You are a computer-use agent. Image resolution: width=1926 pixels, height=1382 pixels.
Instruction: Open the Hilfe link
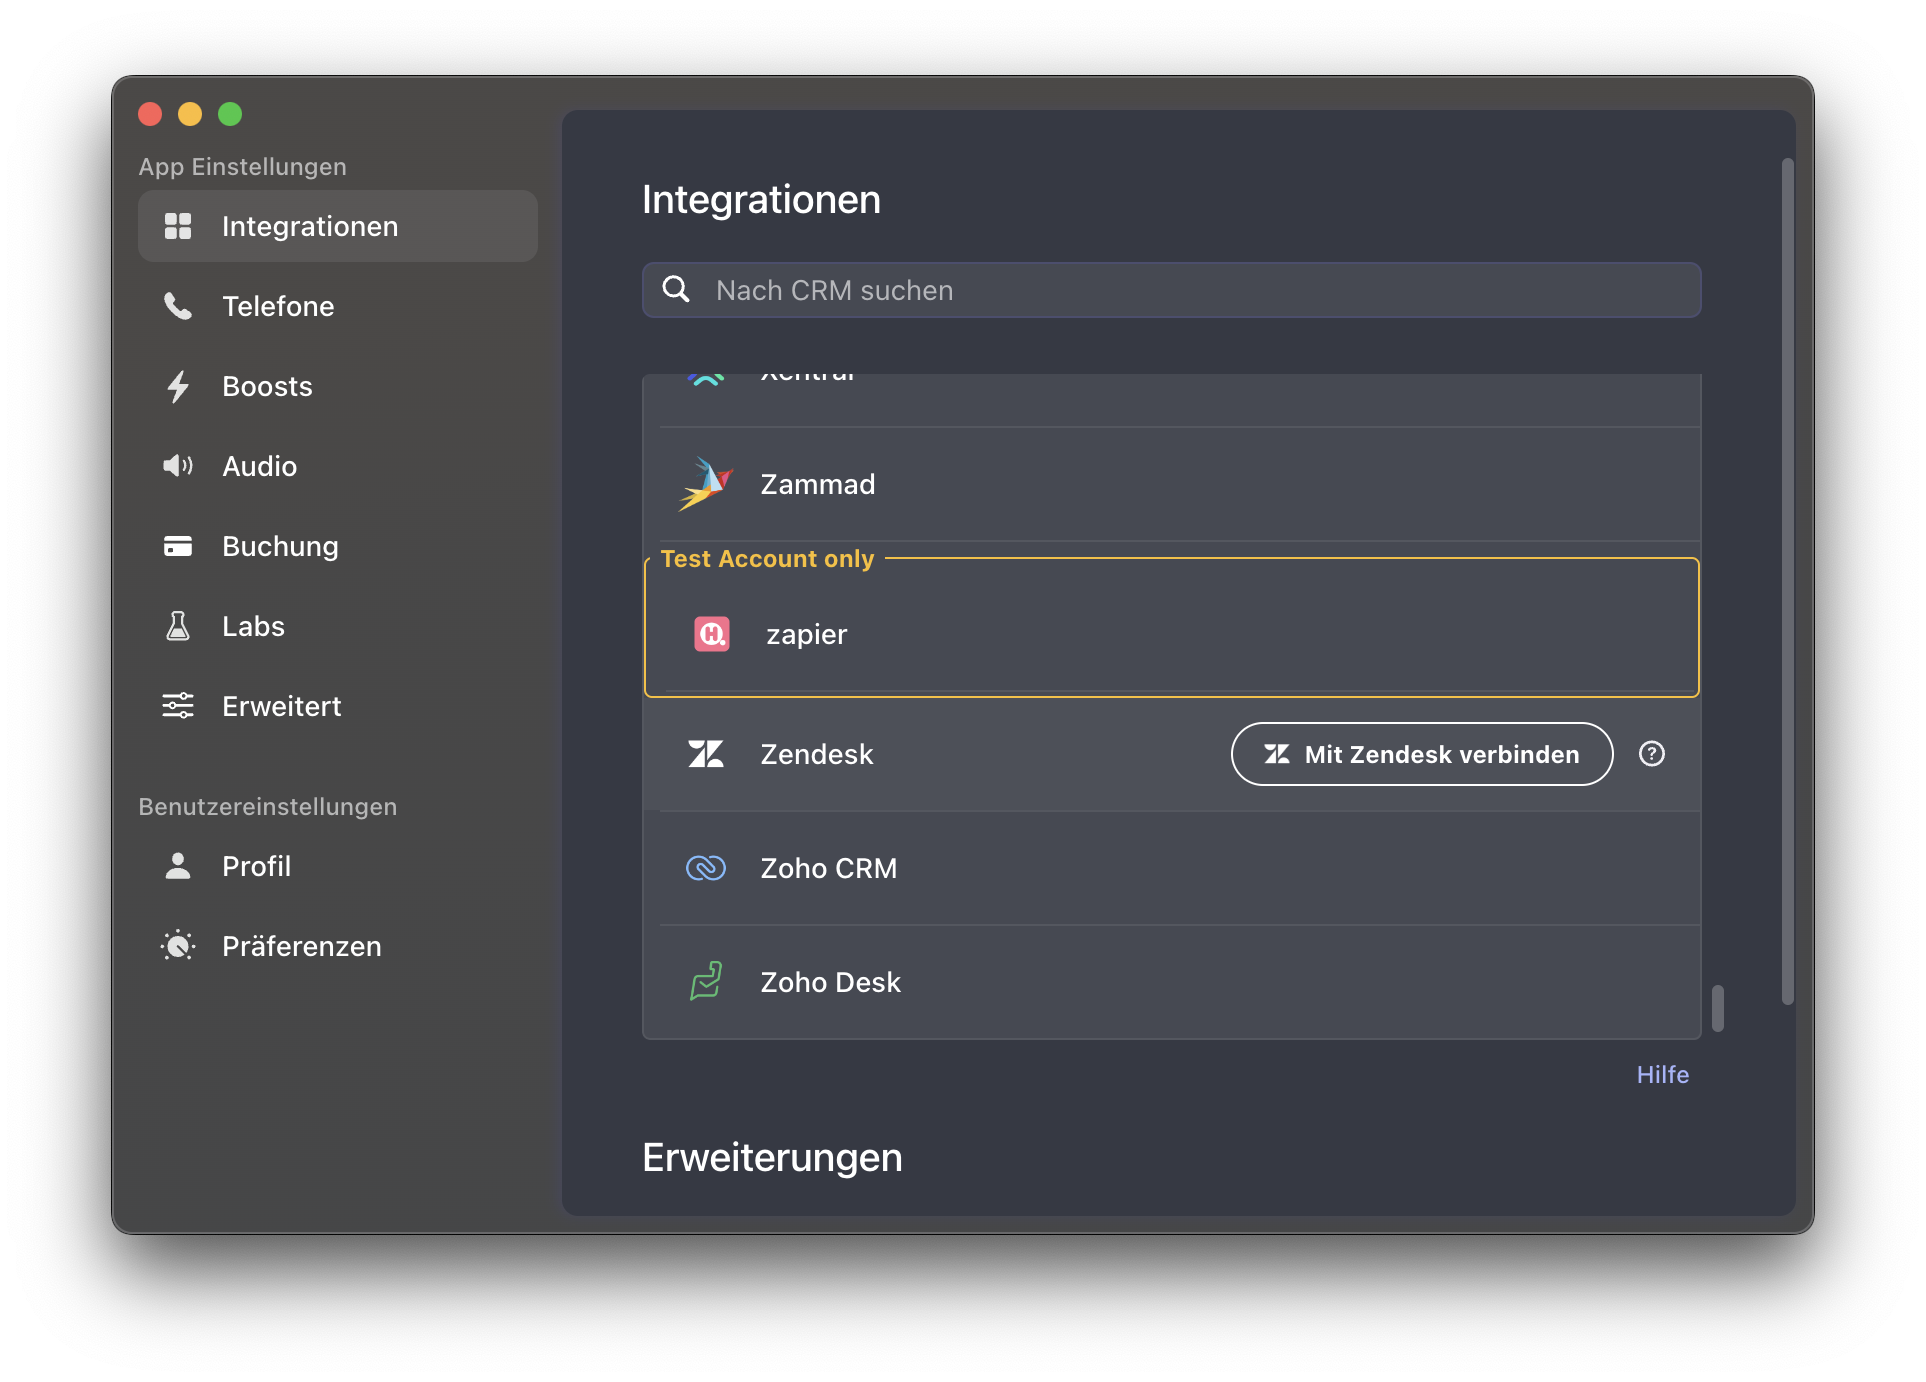tap(1662, 1074)
